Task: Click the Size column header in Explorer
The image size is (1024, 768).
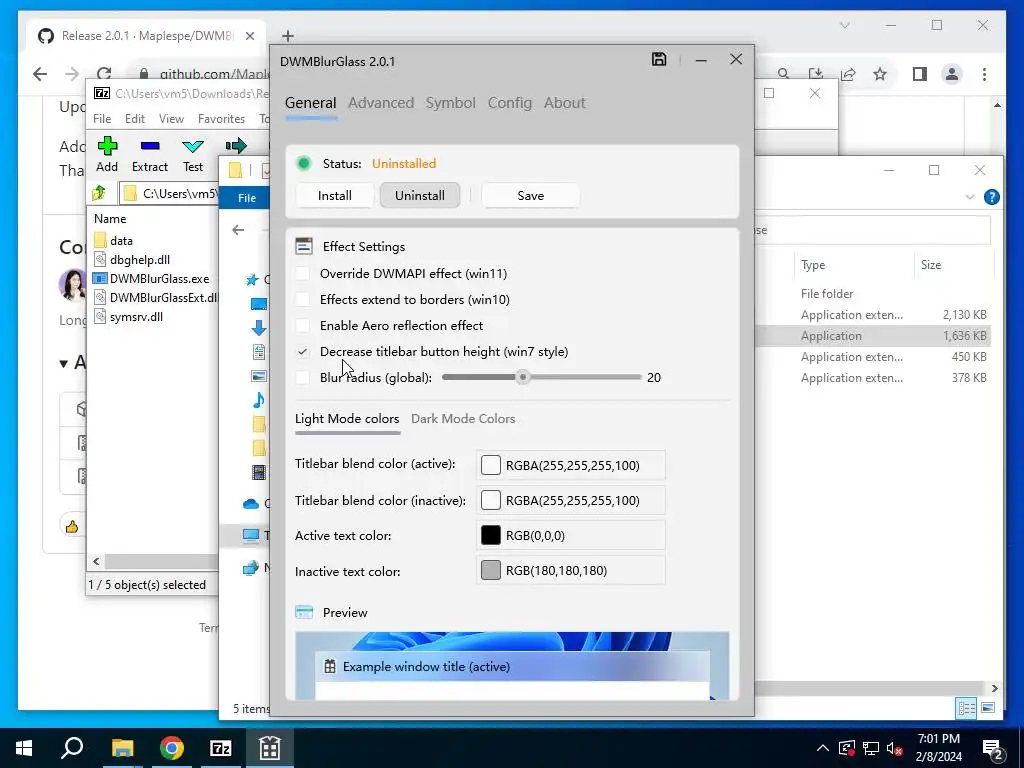Action: pos(931,264)
